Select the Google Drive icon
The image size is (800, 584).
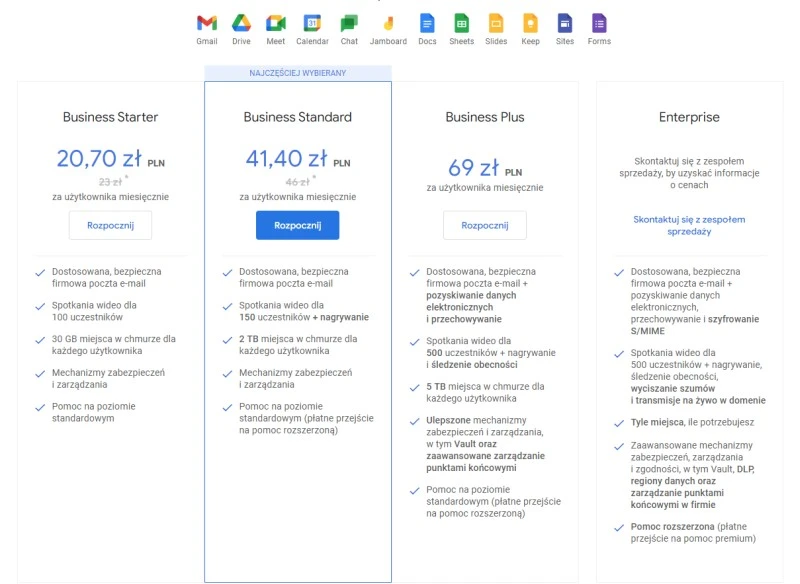(x=242, y=22)
